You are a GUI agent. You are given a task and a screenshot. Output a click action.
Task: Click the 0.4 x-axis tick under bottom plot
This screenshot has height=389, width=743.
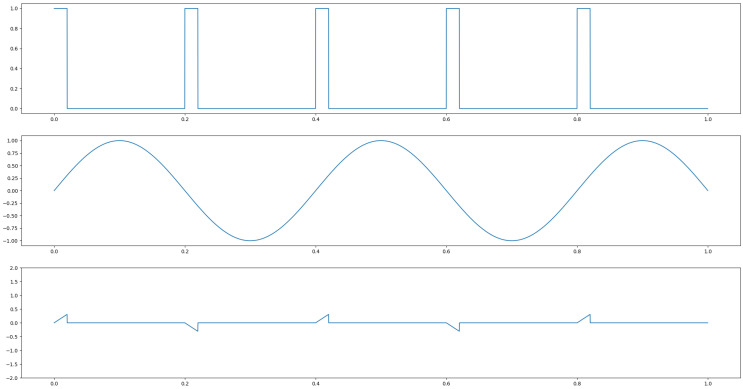pos(316,384)
